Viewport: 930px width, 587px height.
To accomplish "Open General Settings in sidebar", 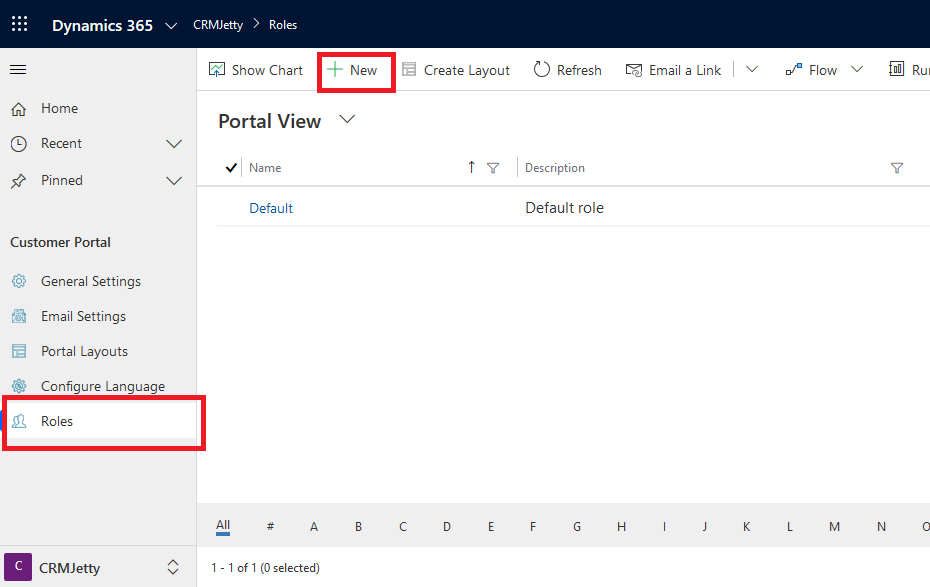I will [x=90, y=281].
